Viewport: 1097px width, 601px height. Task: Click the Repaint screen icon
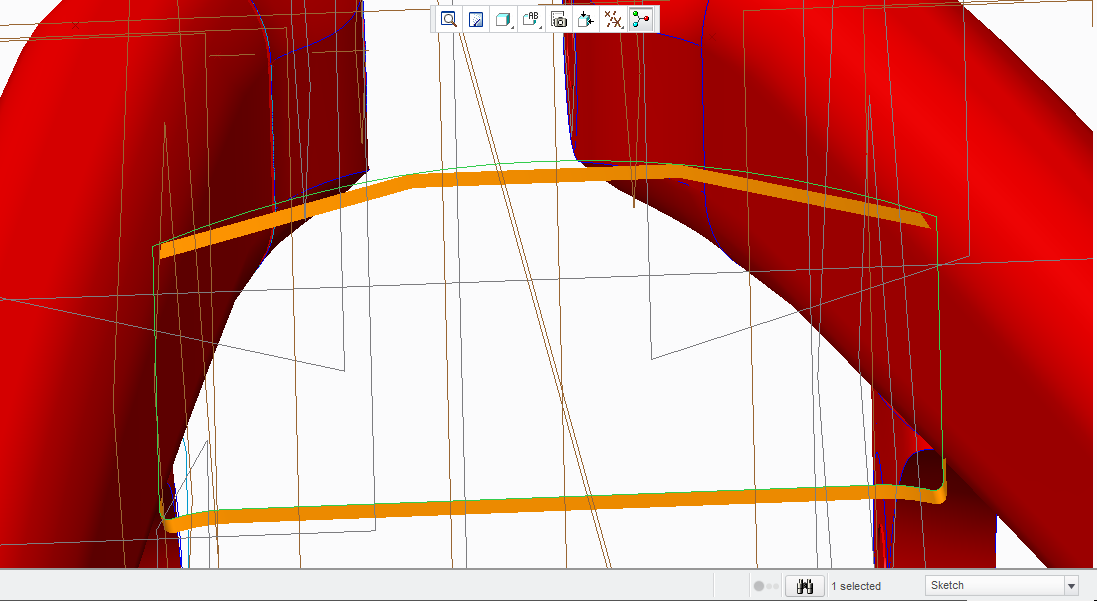(x=476, y=20)
